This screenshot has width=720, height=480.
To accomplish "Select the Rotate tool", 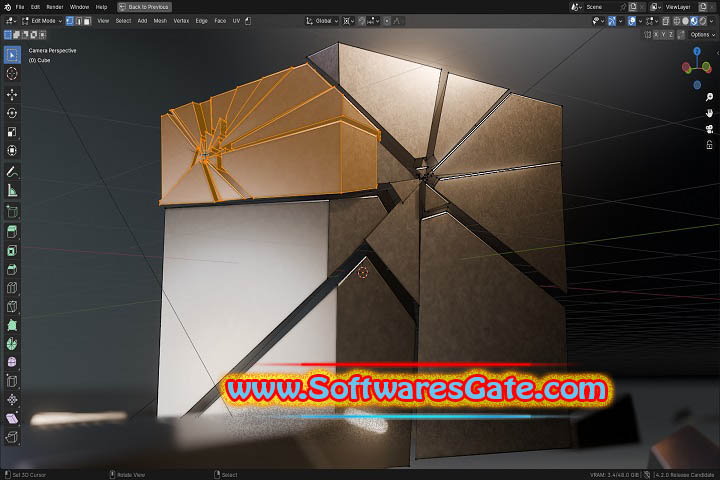I will (12, 113).
